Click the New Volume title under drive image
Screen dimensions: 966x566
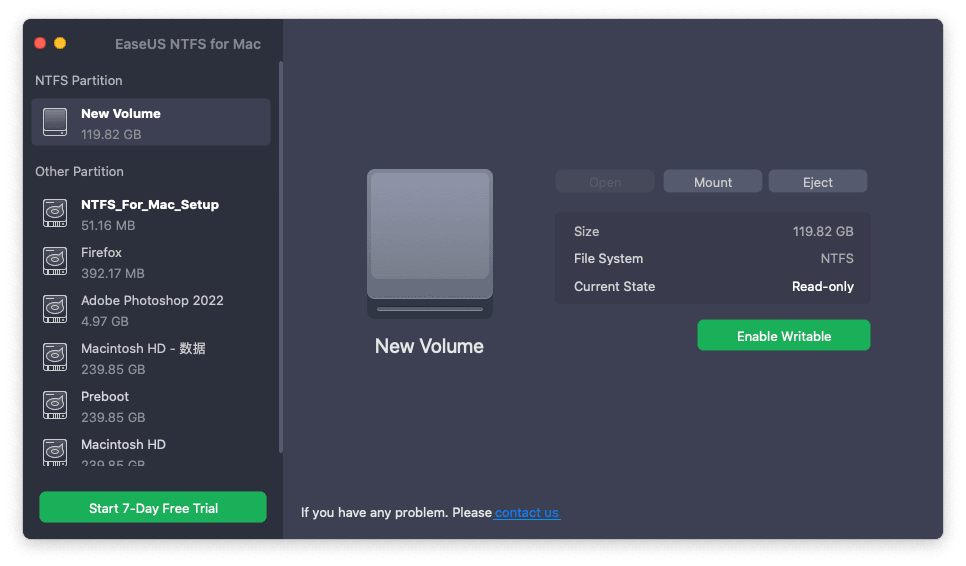coord(429,346)
